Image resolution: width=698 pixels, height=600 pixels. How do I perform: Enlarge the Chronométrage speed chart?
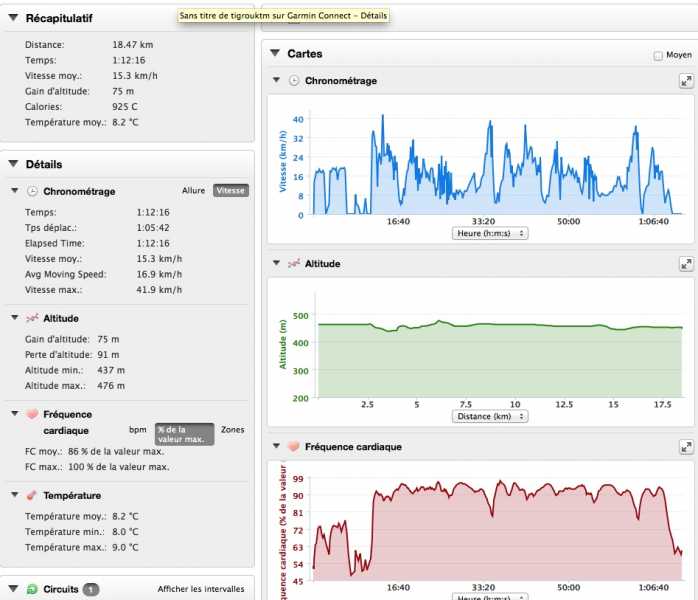click(686, 81)
